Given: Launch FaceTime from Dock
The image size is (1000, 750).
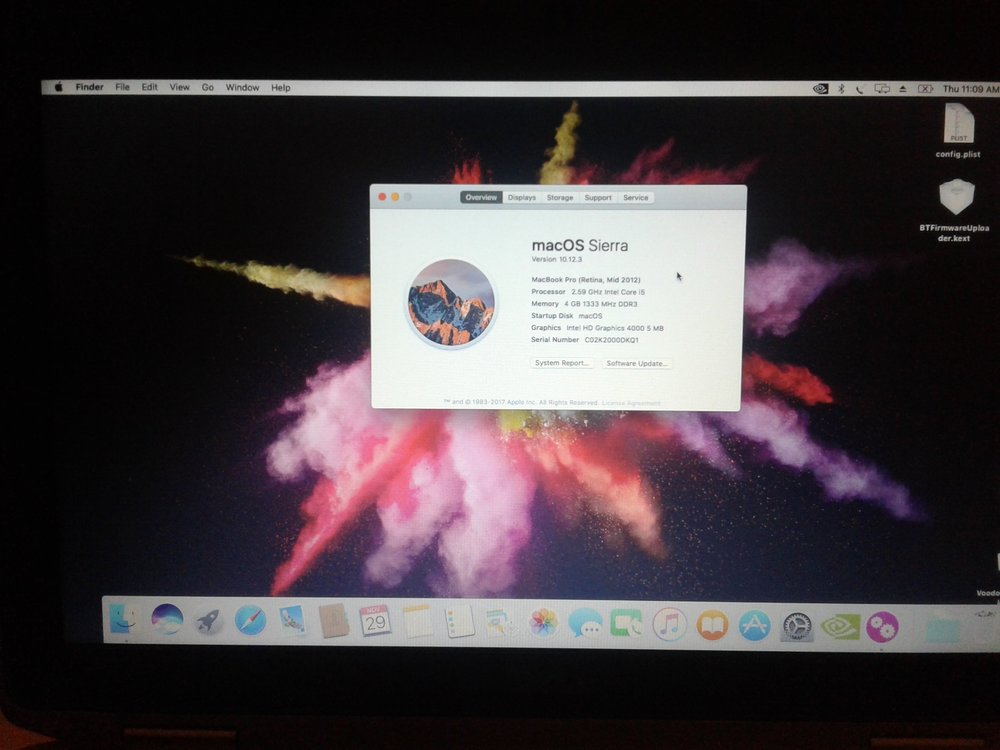Looking at the screenshot, I should click(x=626, y=624).
